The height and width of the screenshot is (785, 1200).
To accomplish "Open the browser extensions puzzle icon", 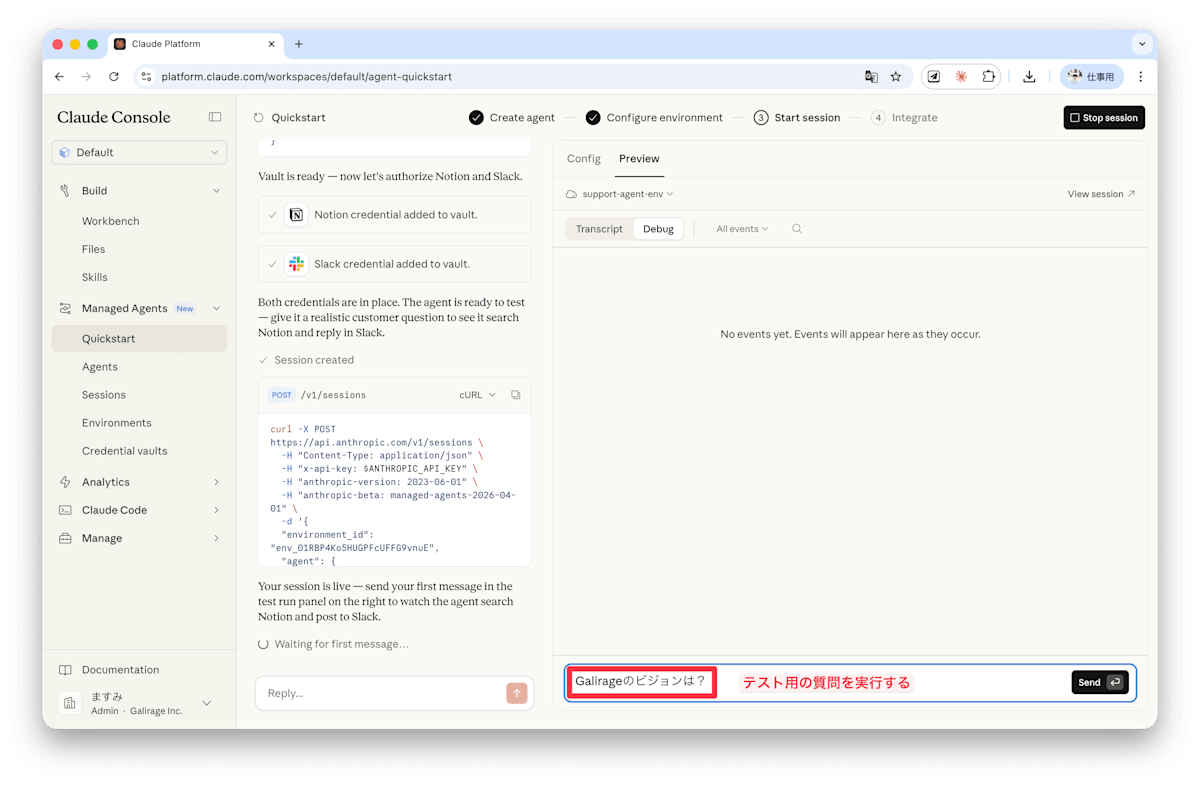I will [x=988, y=76].
